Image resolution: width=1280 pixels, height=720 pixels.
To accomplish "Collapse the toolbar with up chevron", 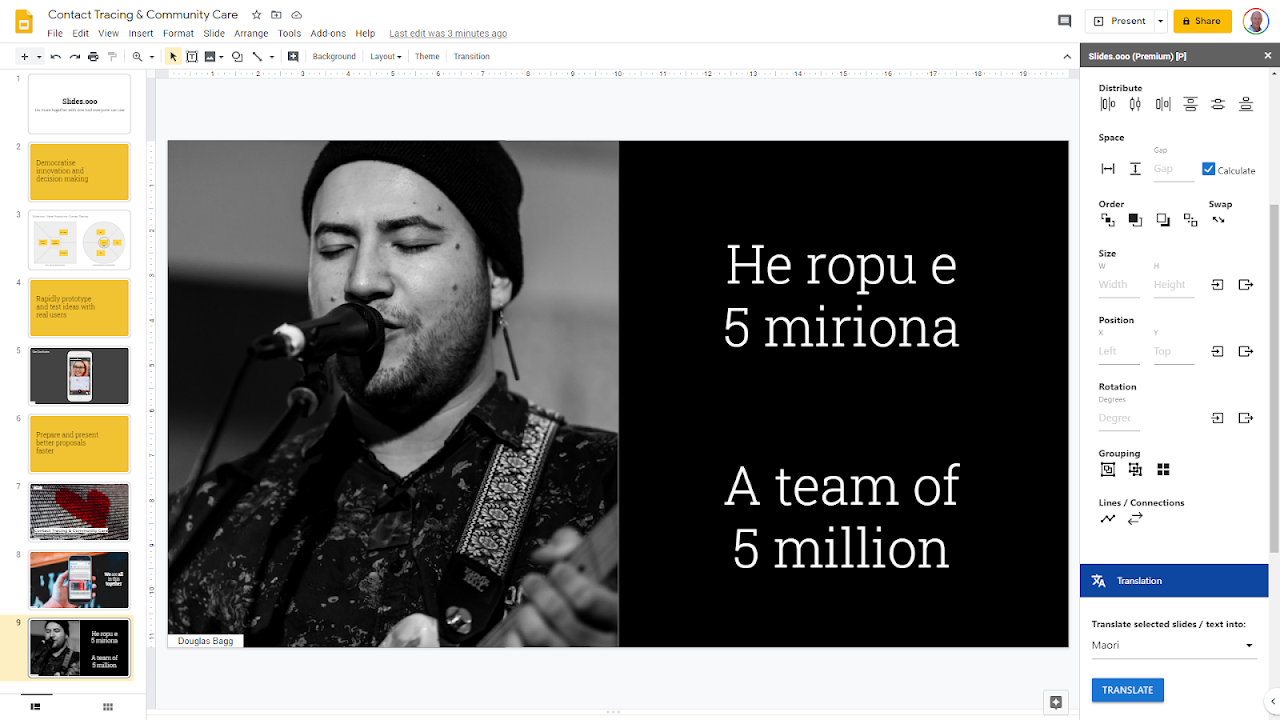I will click(1067, 57).
